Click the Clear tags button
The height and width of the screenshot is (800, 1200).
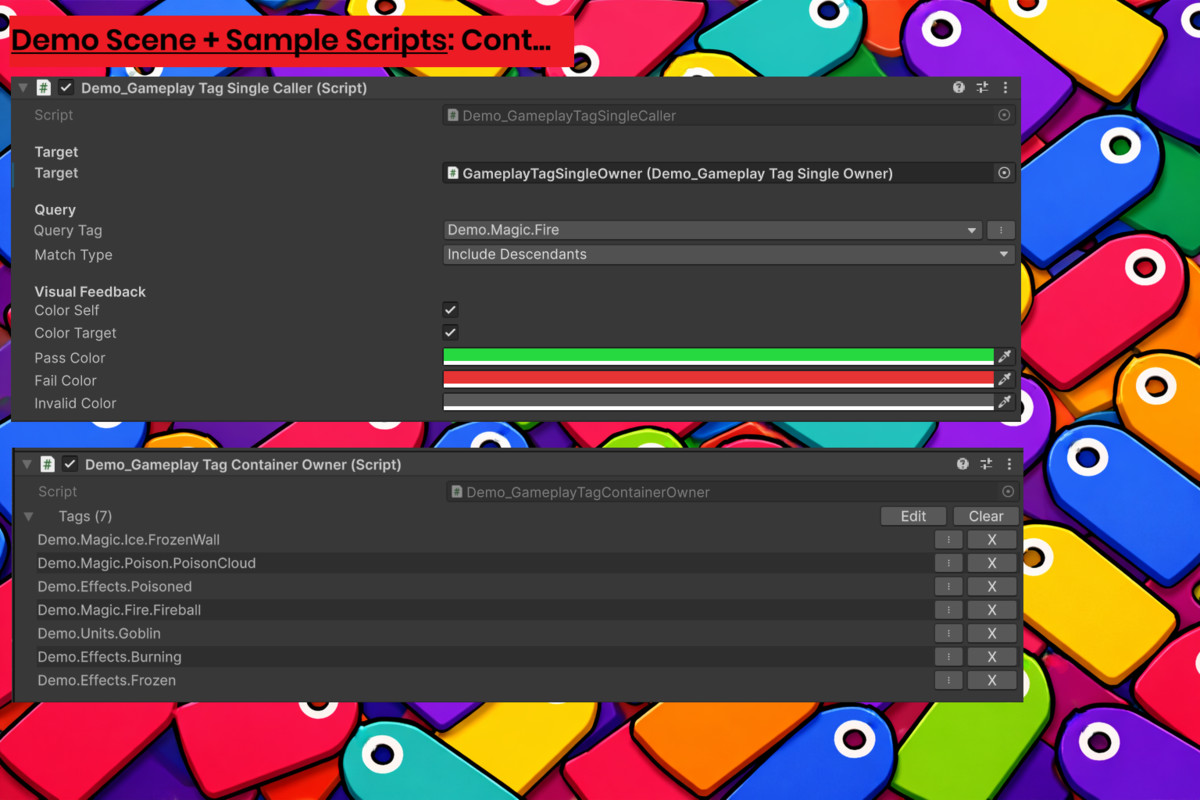coord(985,516)
